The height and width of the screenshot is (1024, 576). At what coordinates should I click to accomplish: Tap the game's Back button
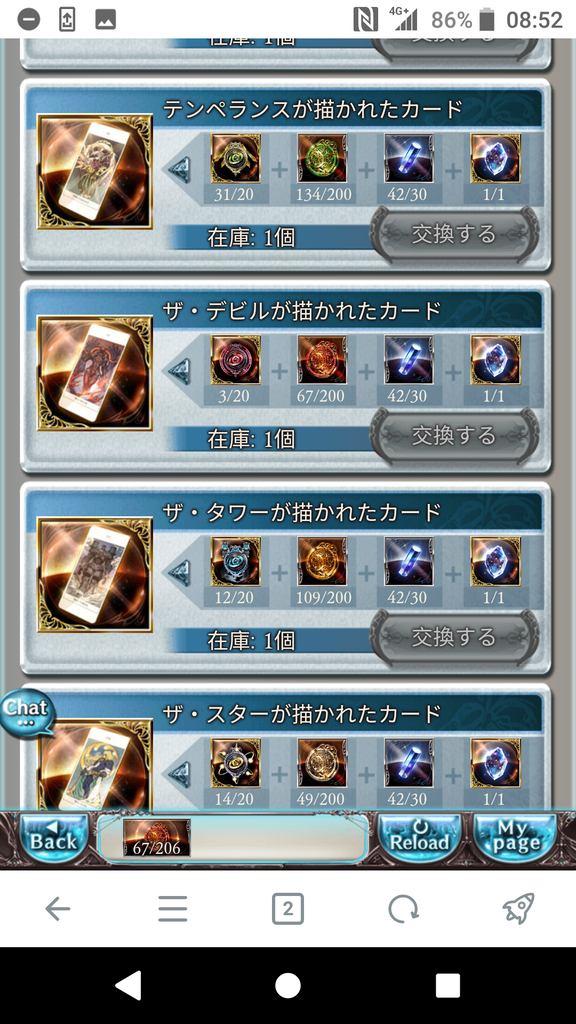tap(54, 838)
